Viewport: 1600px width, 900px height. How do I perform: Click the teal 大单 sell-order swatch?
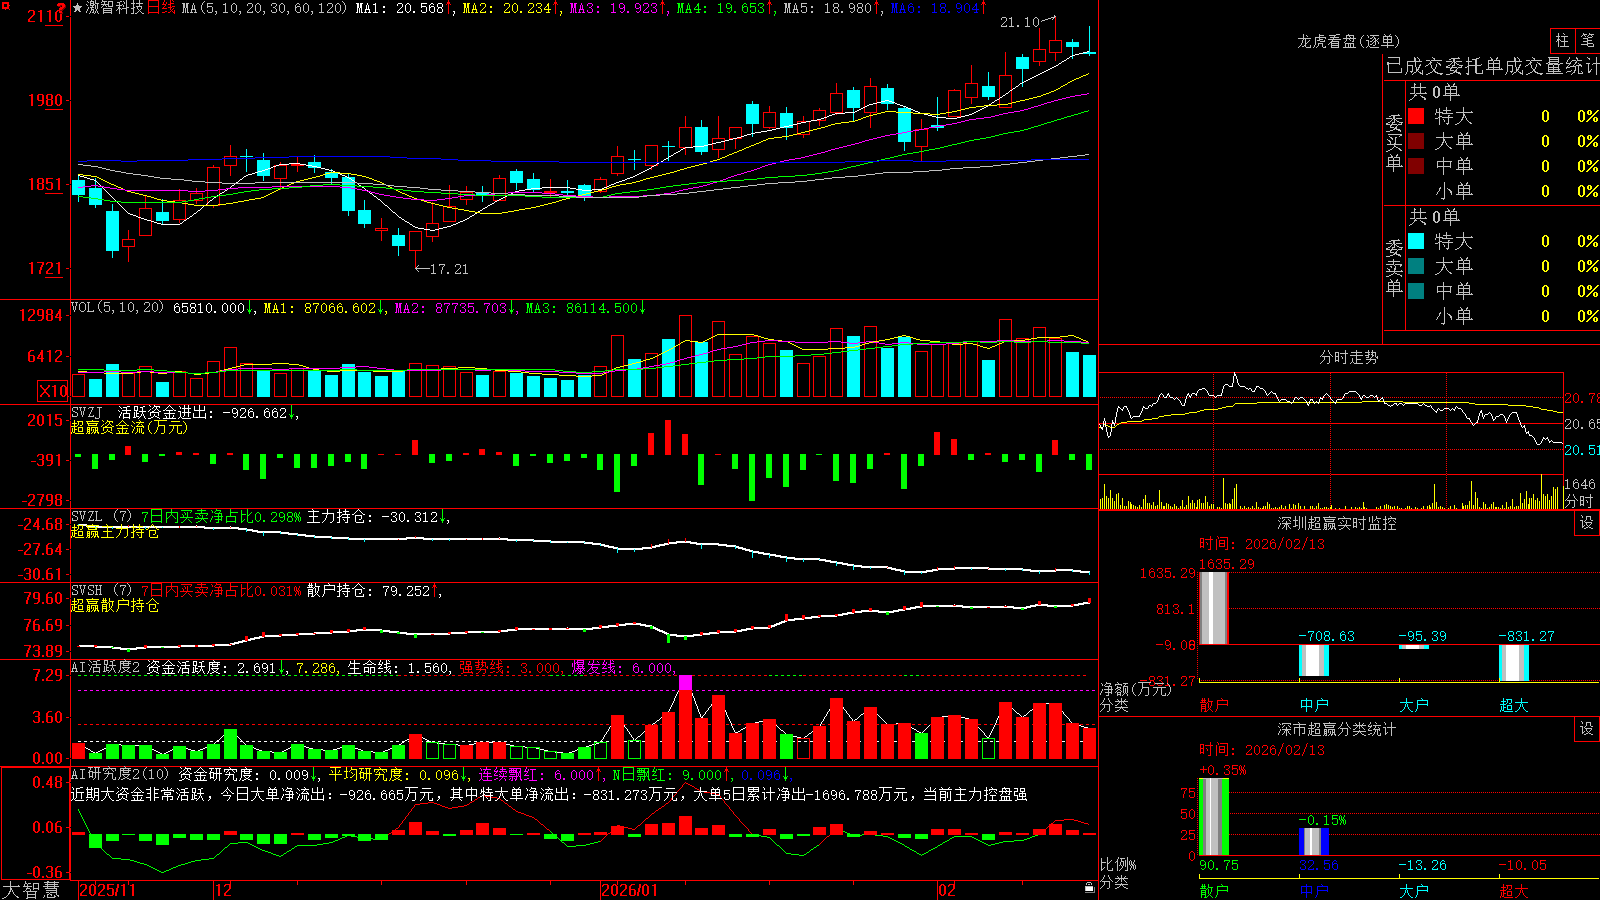1416,266
